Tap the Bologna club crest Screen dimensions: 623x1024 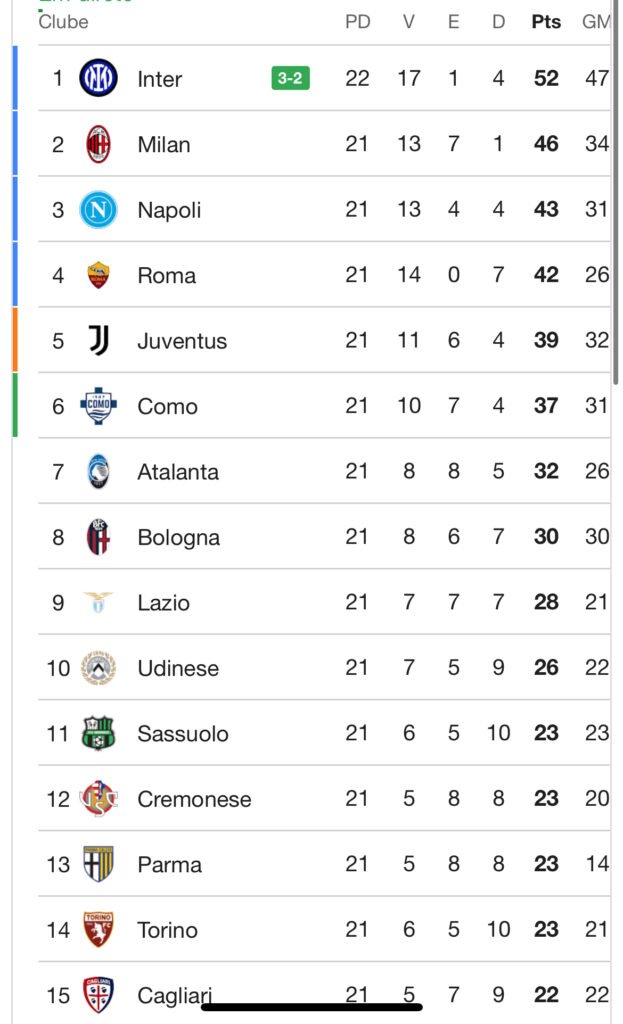point(98,537)
